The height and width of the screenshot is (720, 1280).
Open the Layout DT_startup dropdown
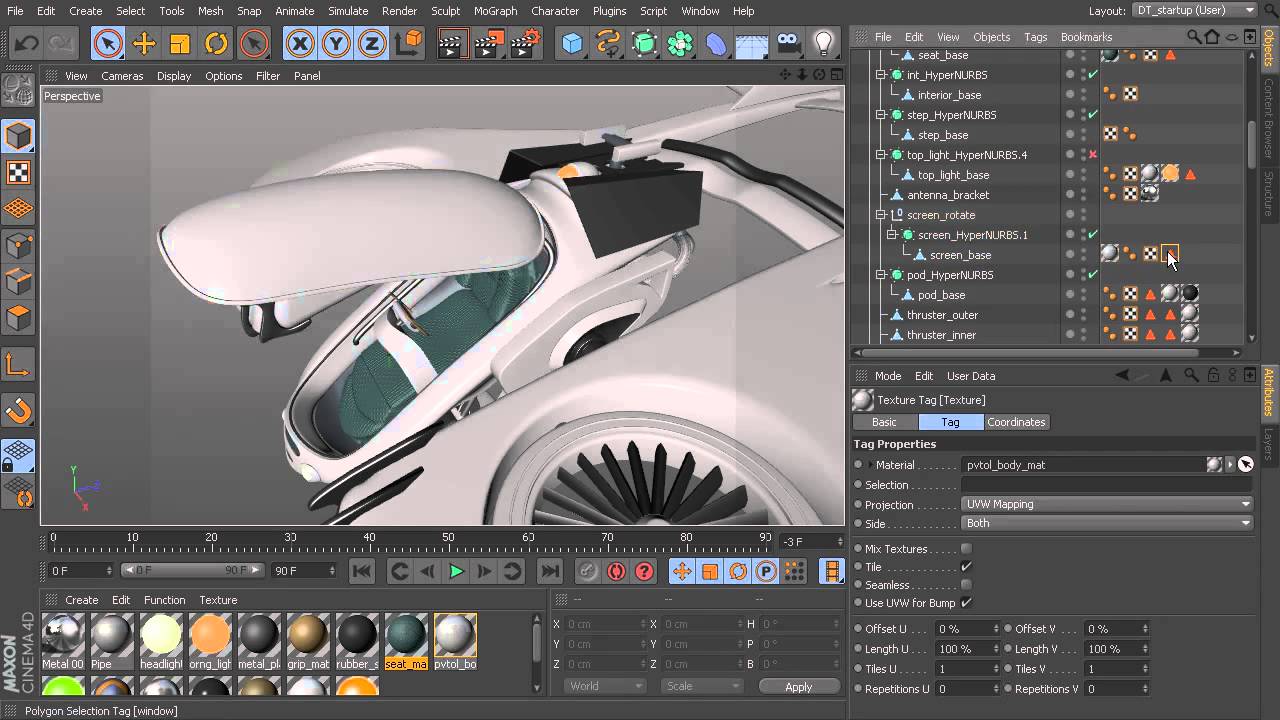coord(1194,10)
